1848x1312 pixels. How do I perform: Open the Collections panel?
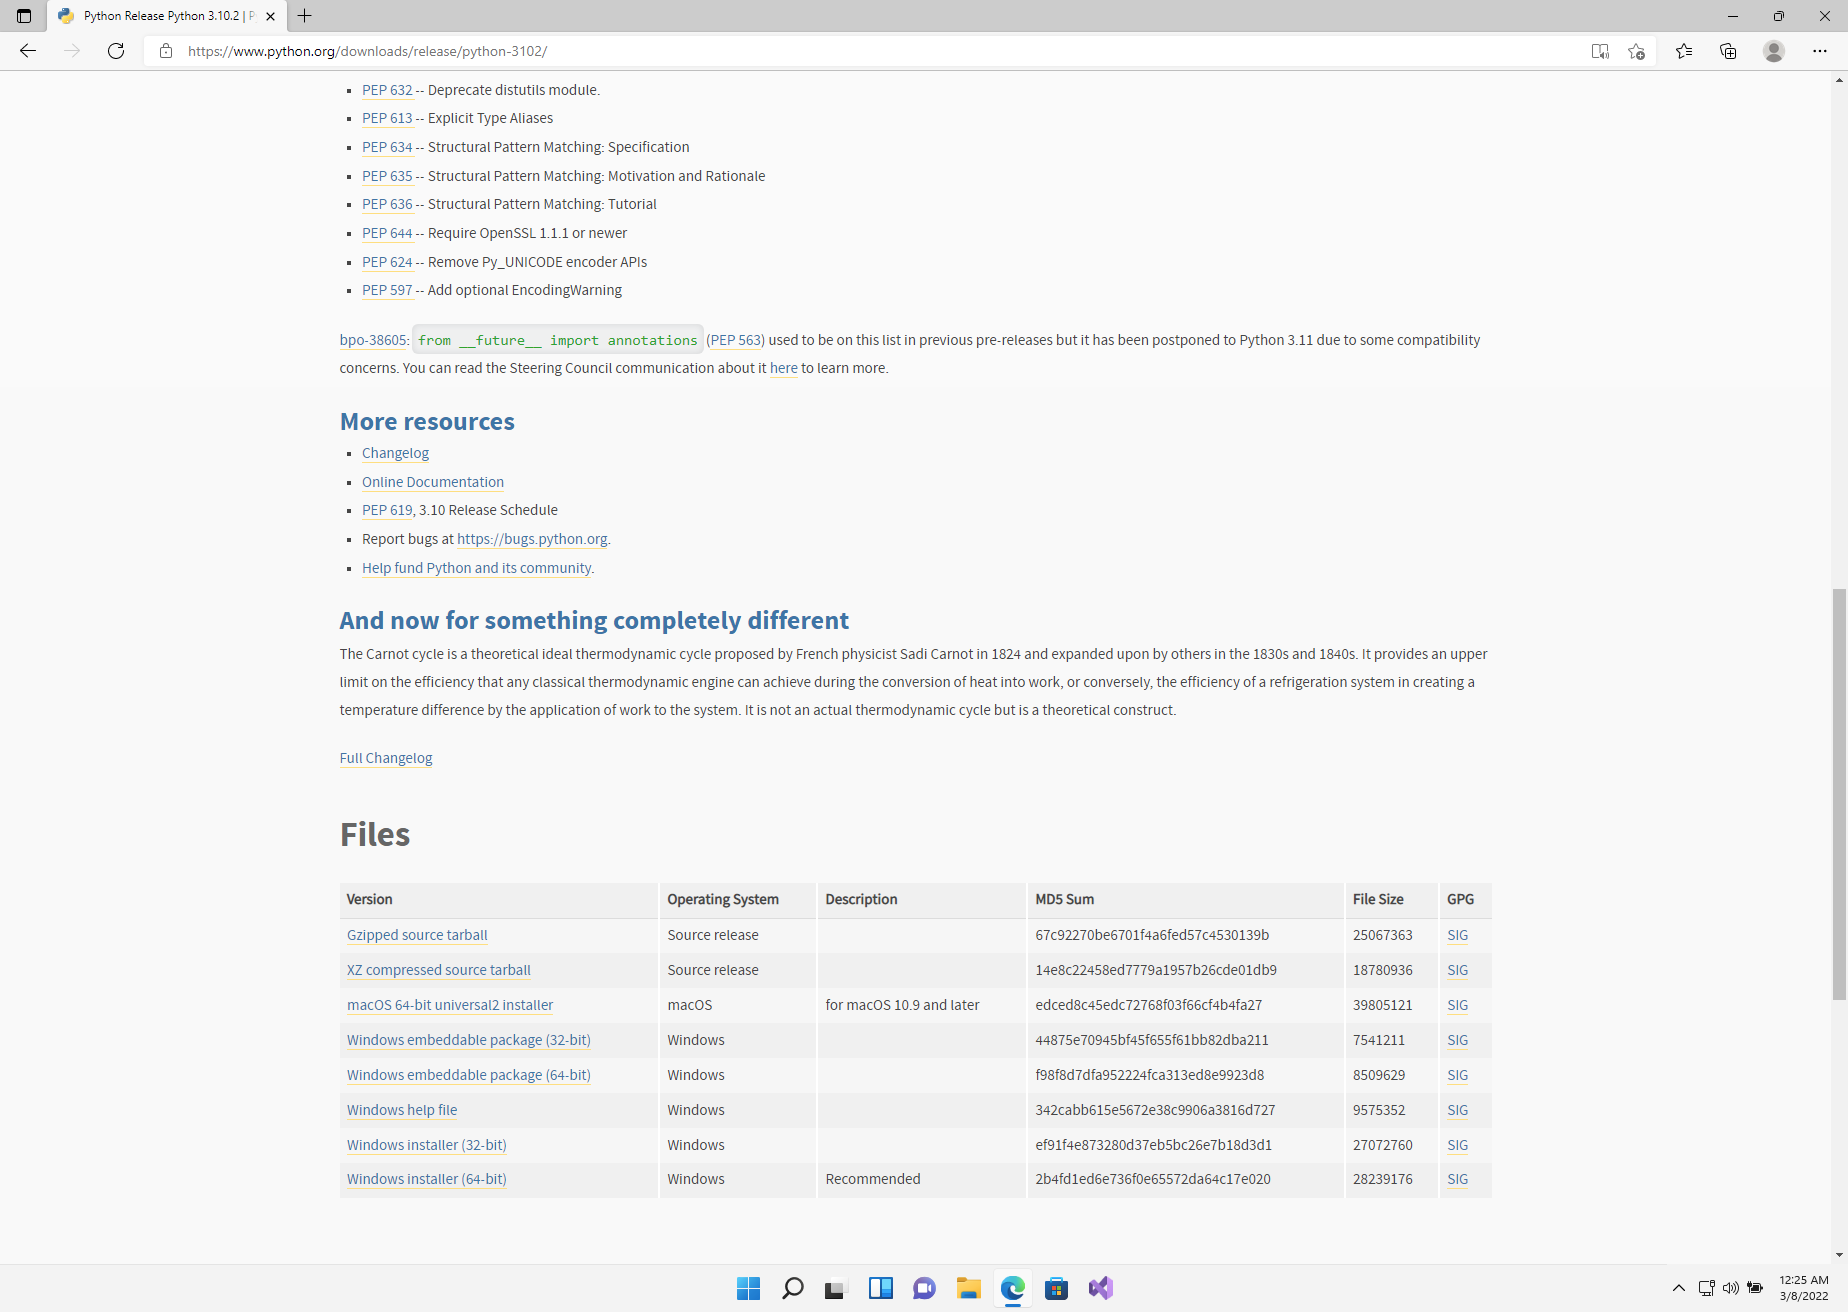point(1728,51)
